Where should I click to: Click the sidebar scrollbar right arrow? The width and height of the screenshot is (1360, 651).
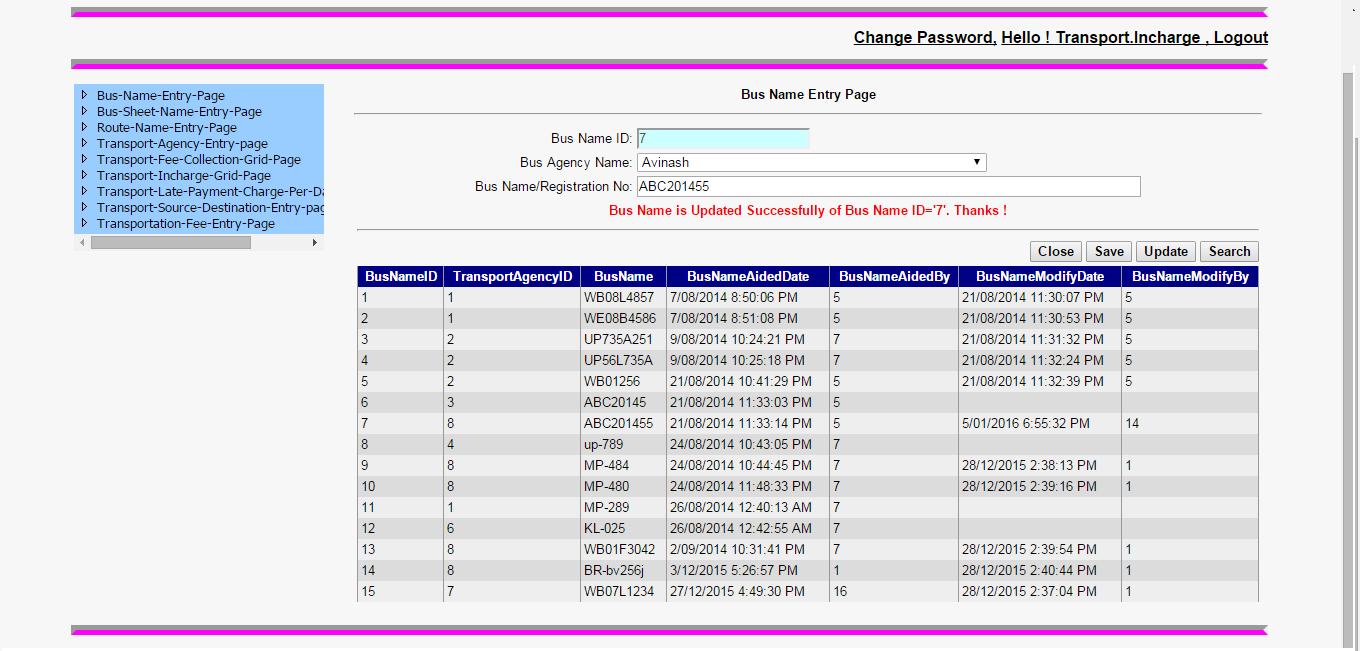pyautogui.click(x=316, y=243)
